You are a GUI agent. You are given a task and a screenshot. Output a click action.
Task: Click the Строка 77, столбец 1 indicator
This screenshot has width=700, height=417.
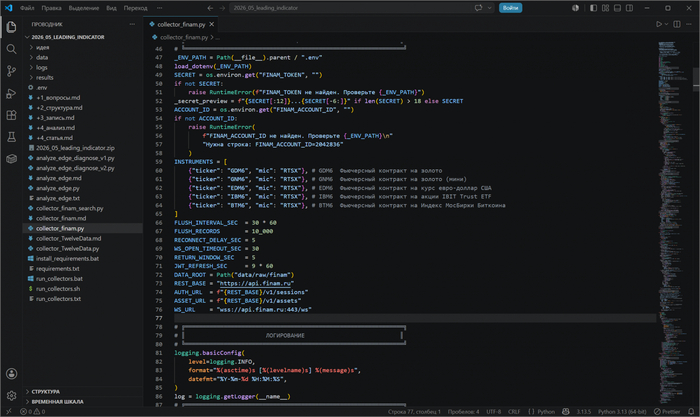[414, 412]
